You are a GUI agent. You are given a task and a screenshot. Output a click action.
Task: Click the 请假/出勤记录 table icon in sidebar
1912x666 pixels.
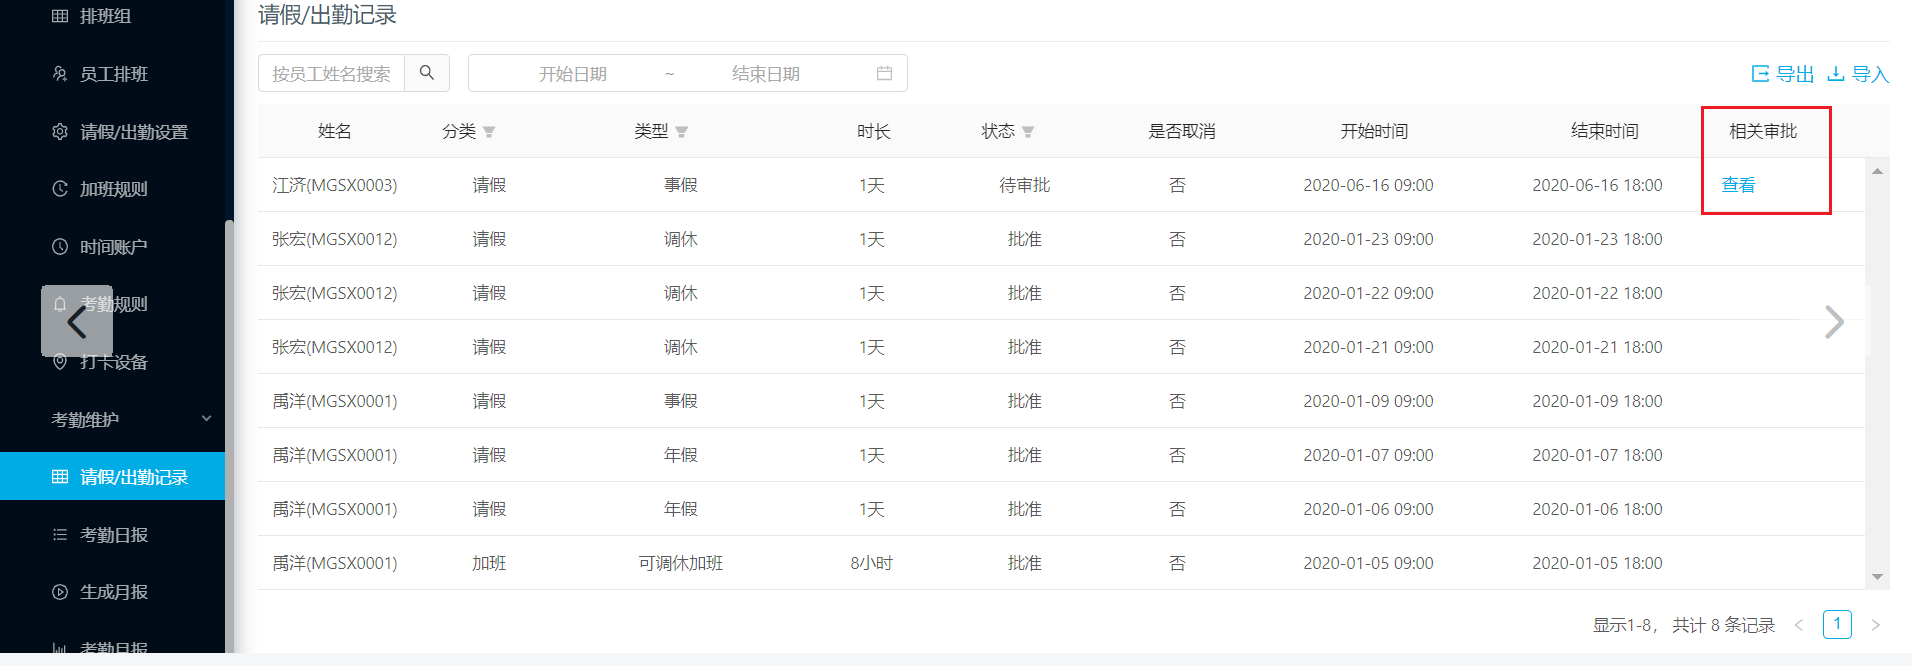60,477
